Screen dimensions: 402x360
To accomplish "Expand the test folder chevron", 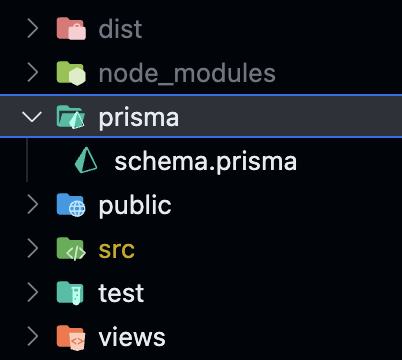I will pyautogui.click(x=33, y=293).
